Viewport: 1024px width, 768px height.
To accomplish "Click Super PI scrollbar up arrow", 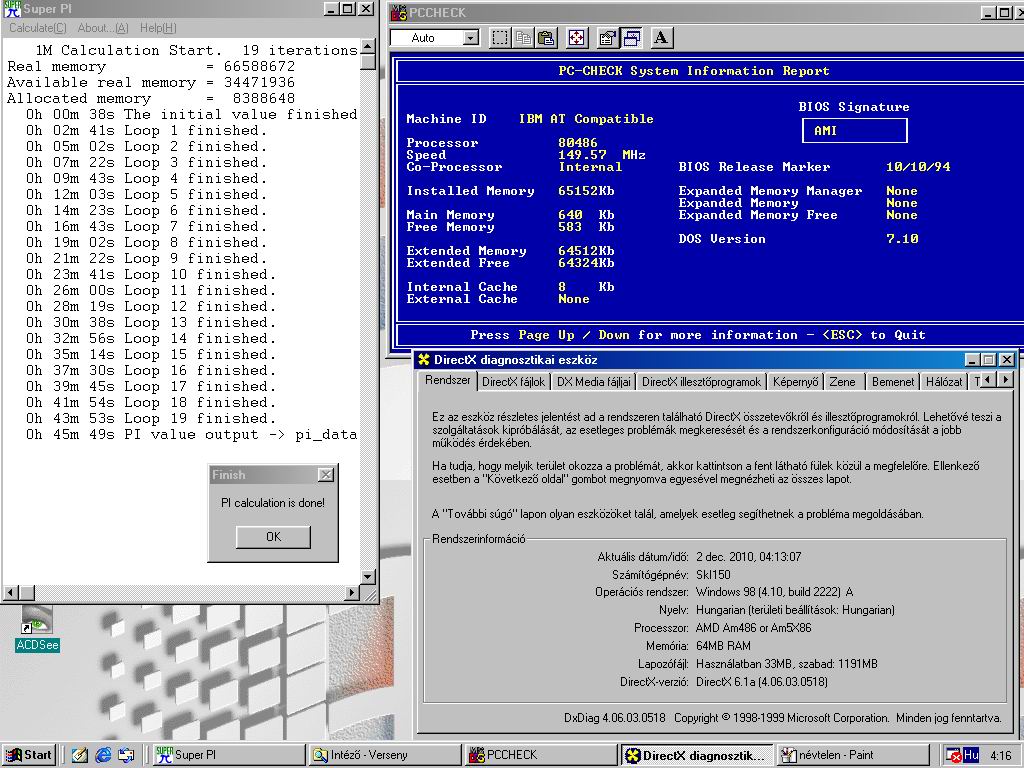I will 368,46.
